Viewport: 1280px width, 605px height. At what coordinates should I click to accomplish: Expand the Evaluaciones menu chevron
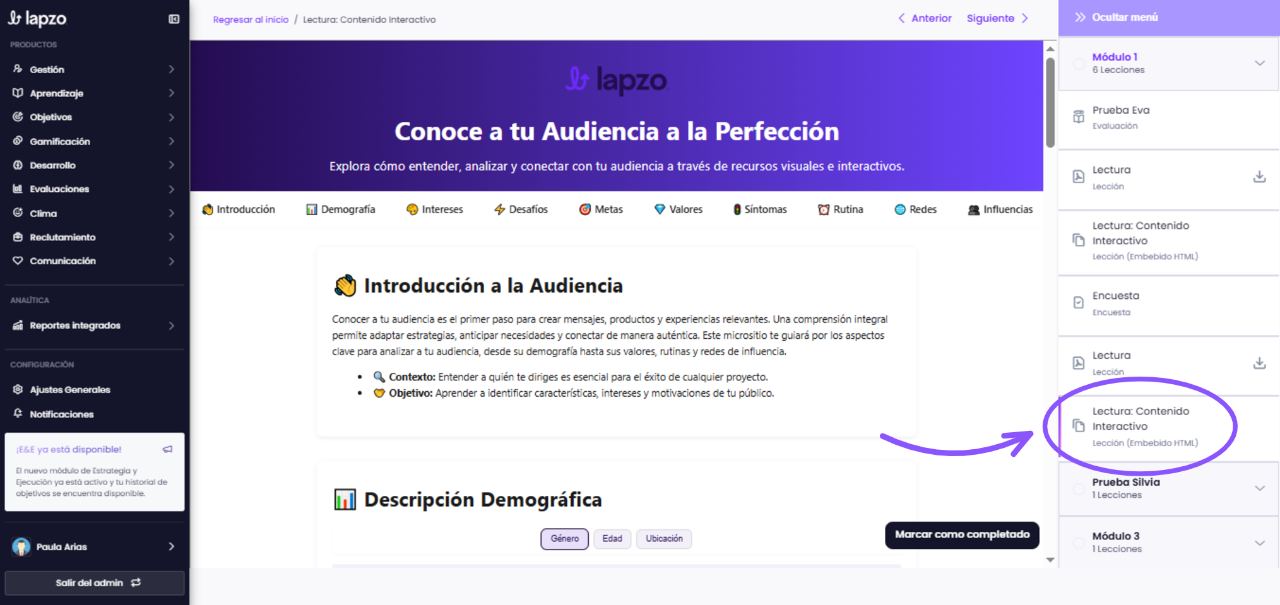tap(171, 189)
